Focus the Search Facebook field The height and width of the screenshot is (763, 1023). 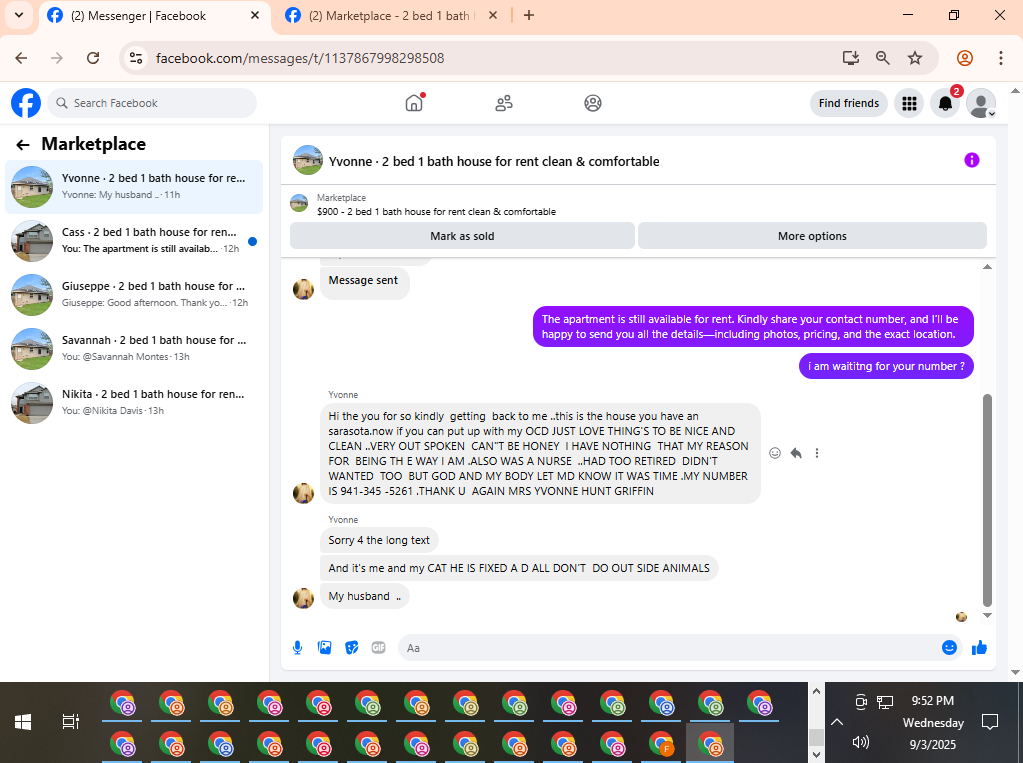click(152, 103)
